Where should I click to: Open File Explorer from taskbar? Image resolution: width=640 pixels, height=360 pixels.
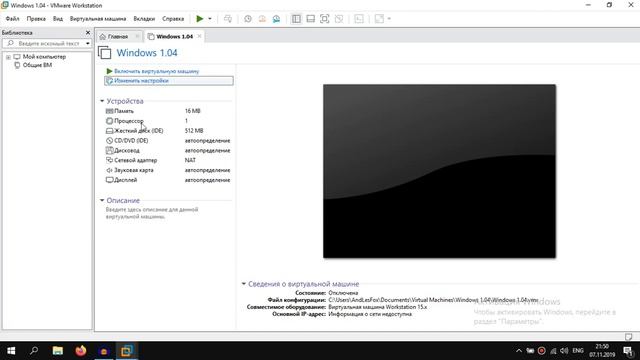(x=58, y=351)
